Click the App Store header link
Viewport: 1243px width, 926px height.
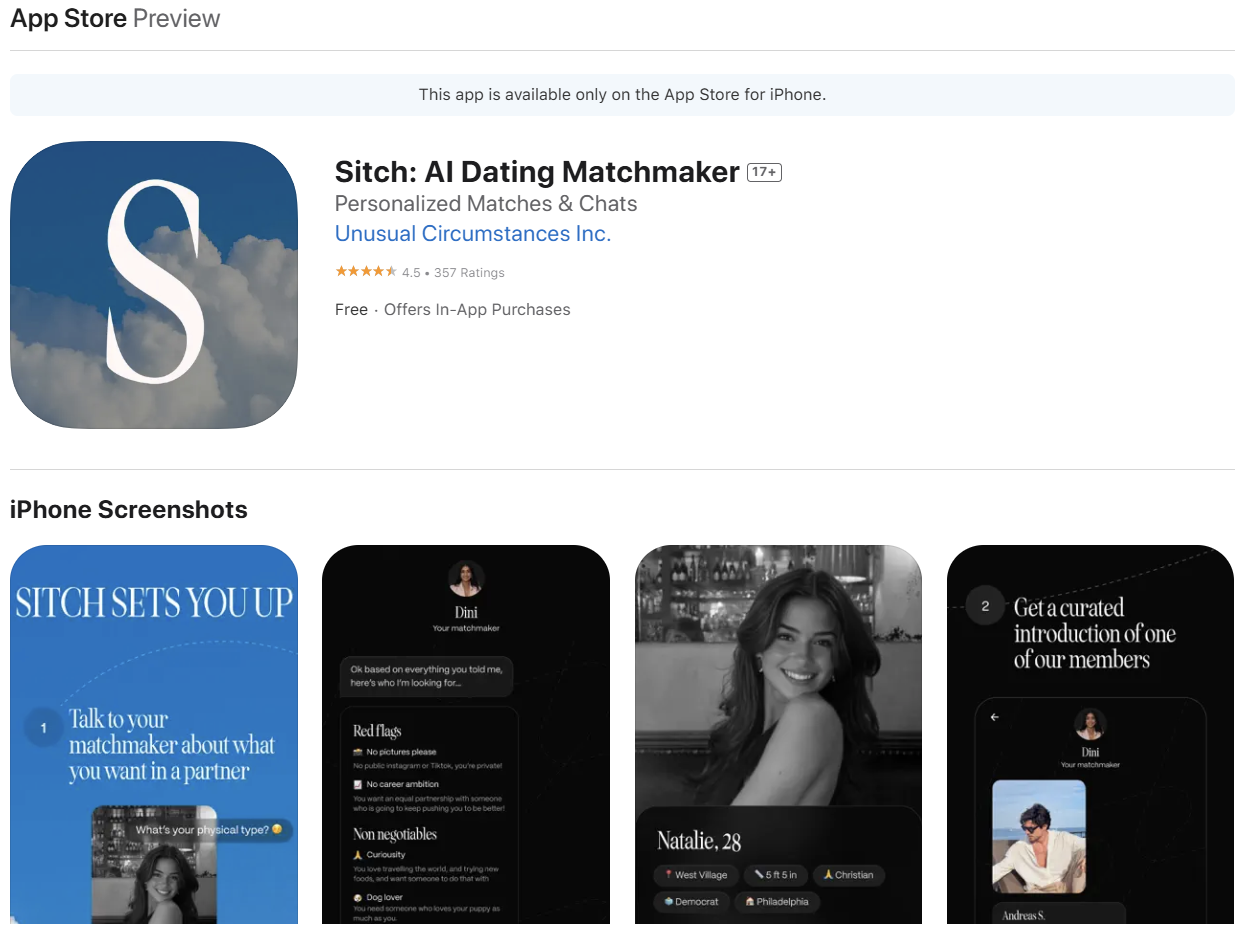(x=68, y=19)
